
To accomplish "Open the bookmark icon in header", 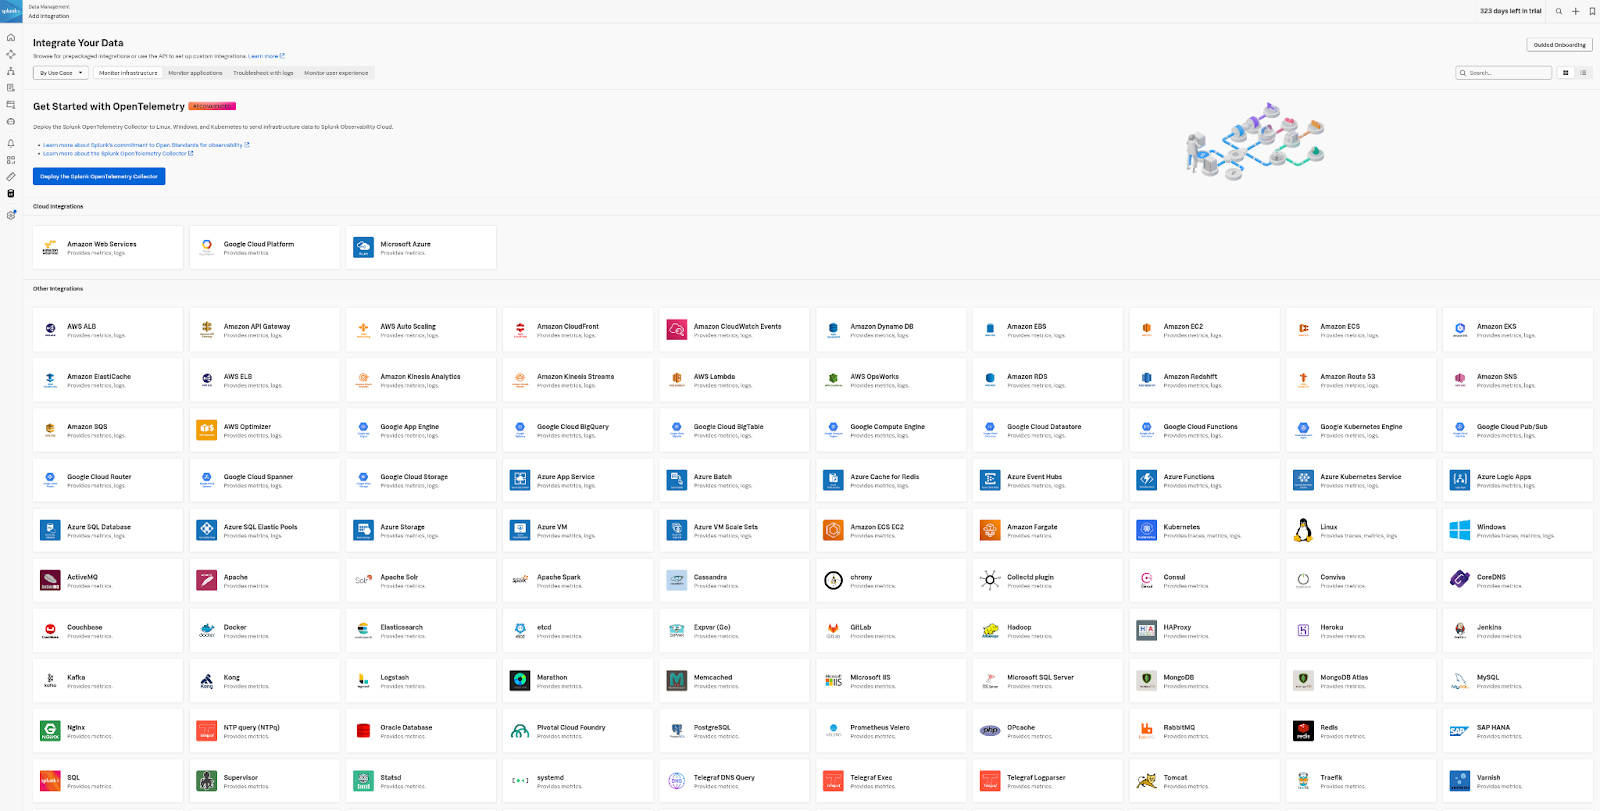I will pos(1592,11).
